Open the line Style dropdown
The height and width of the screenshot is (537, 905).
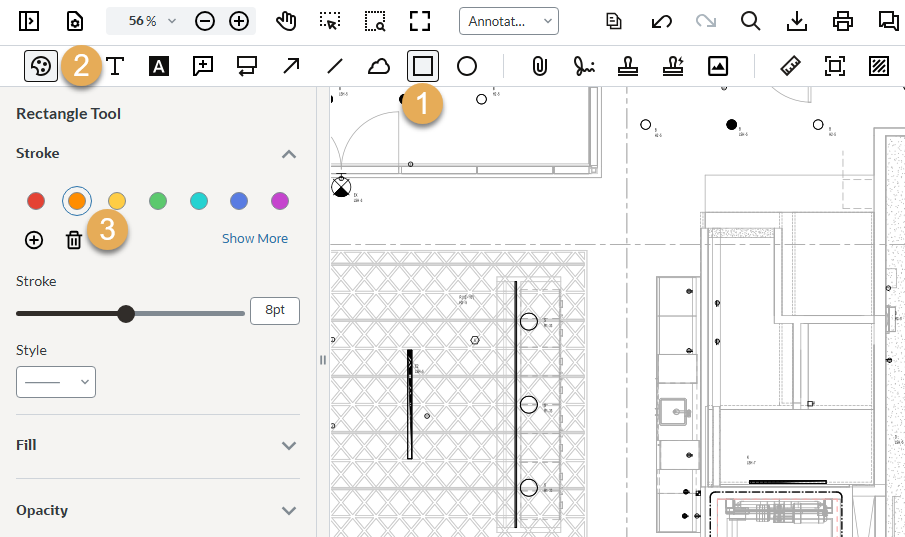click(56, 382)
